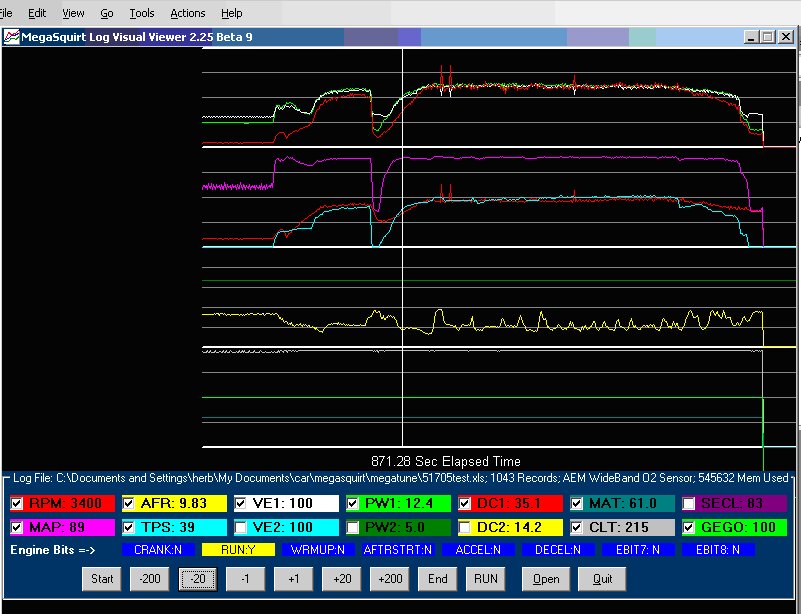The height and width of the screenshot is (614, 801).
Task: Click the -20 step button
Action: tap(198, 579)
